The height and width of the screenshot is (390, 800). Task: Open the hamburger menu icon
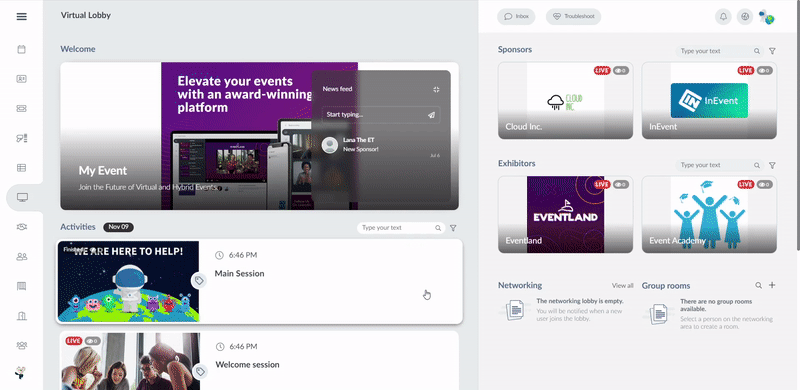point(21,16)
